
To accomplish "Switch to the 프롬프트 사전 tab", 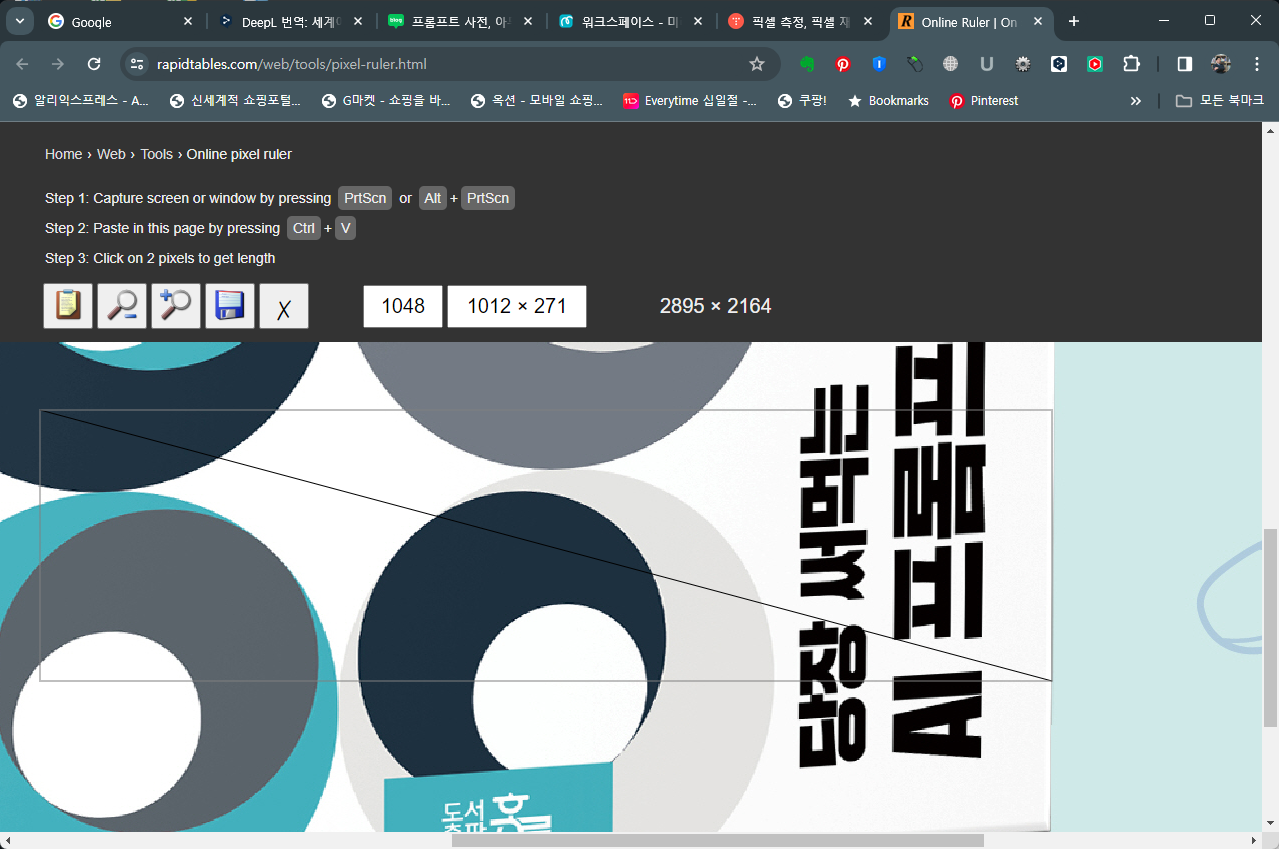I will tap(460, 21).
